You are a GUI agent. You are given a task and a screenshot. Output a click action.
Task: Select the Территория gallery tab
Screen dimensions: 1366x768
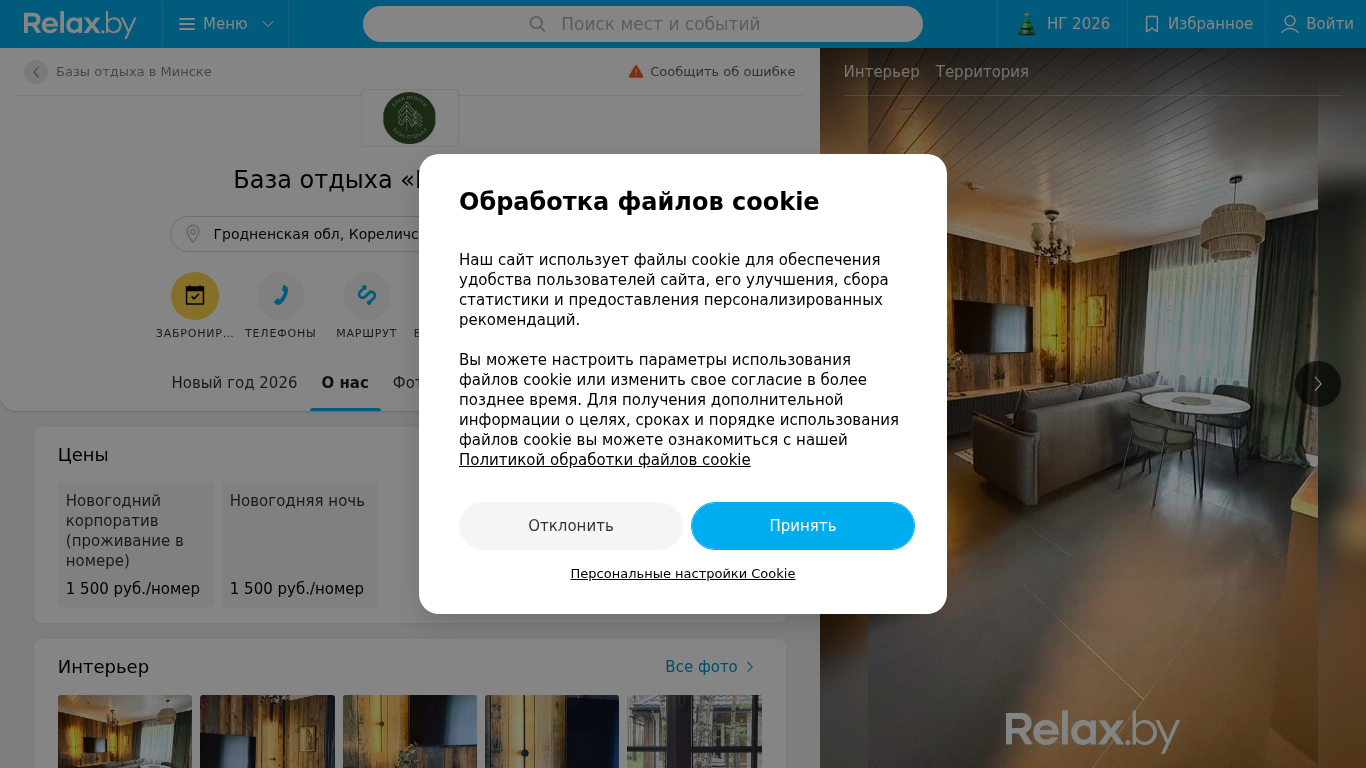(x=982, y=72)
